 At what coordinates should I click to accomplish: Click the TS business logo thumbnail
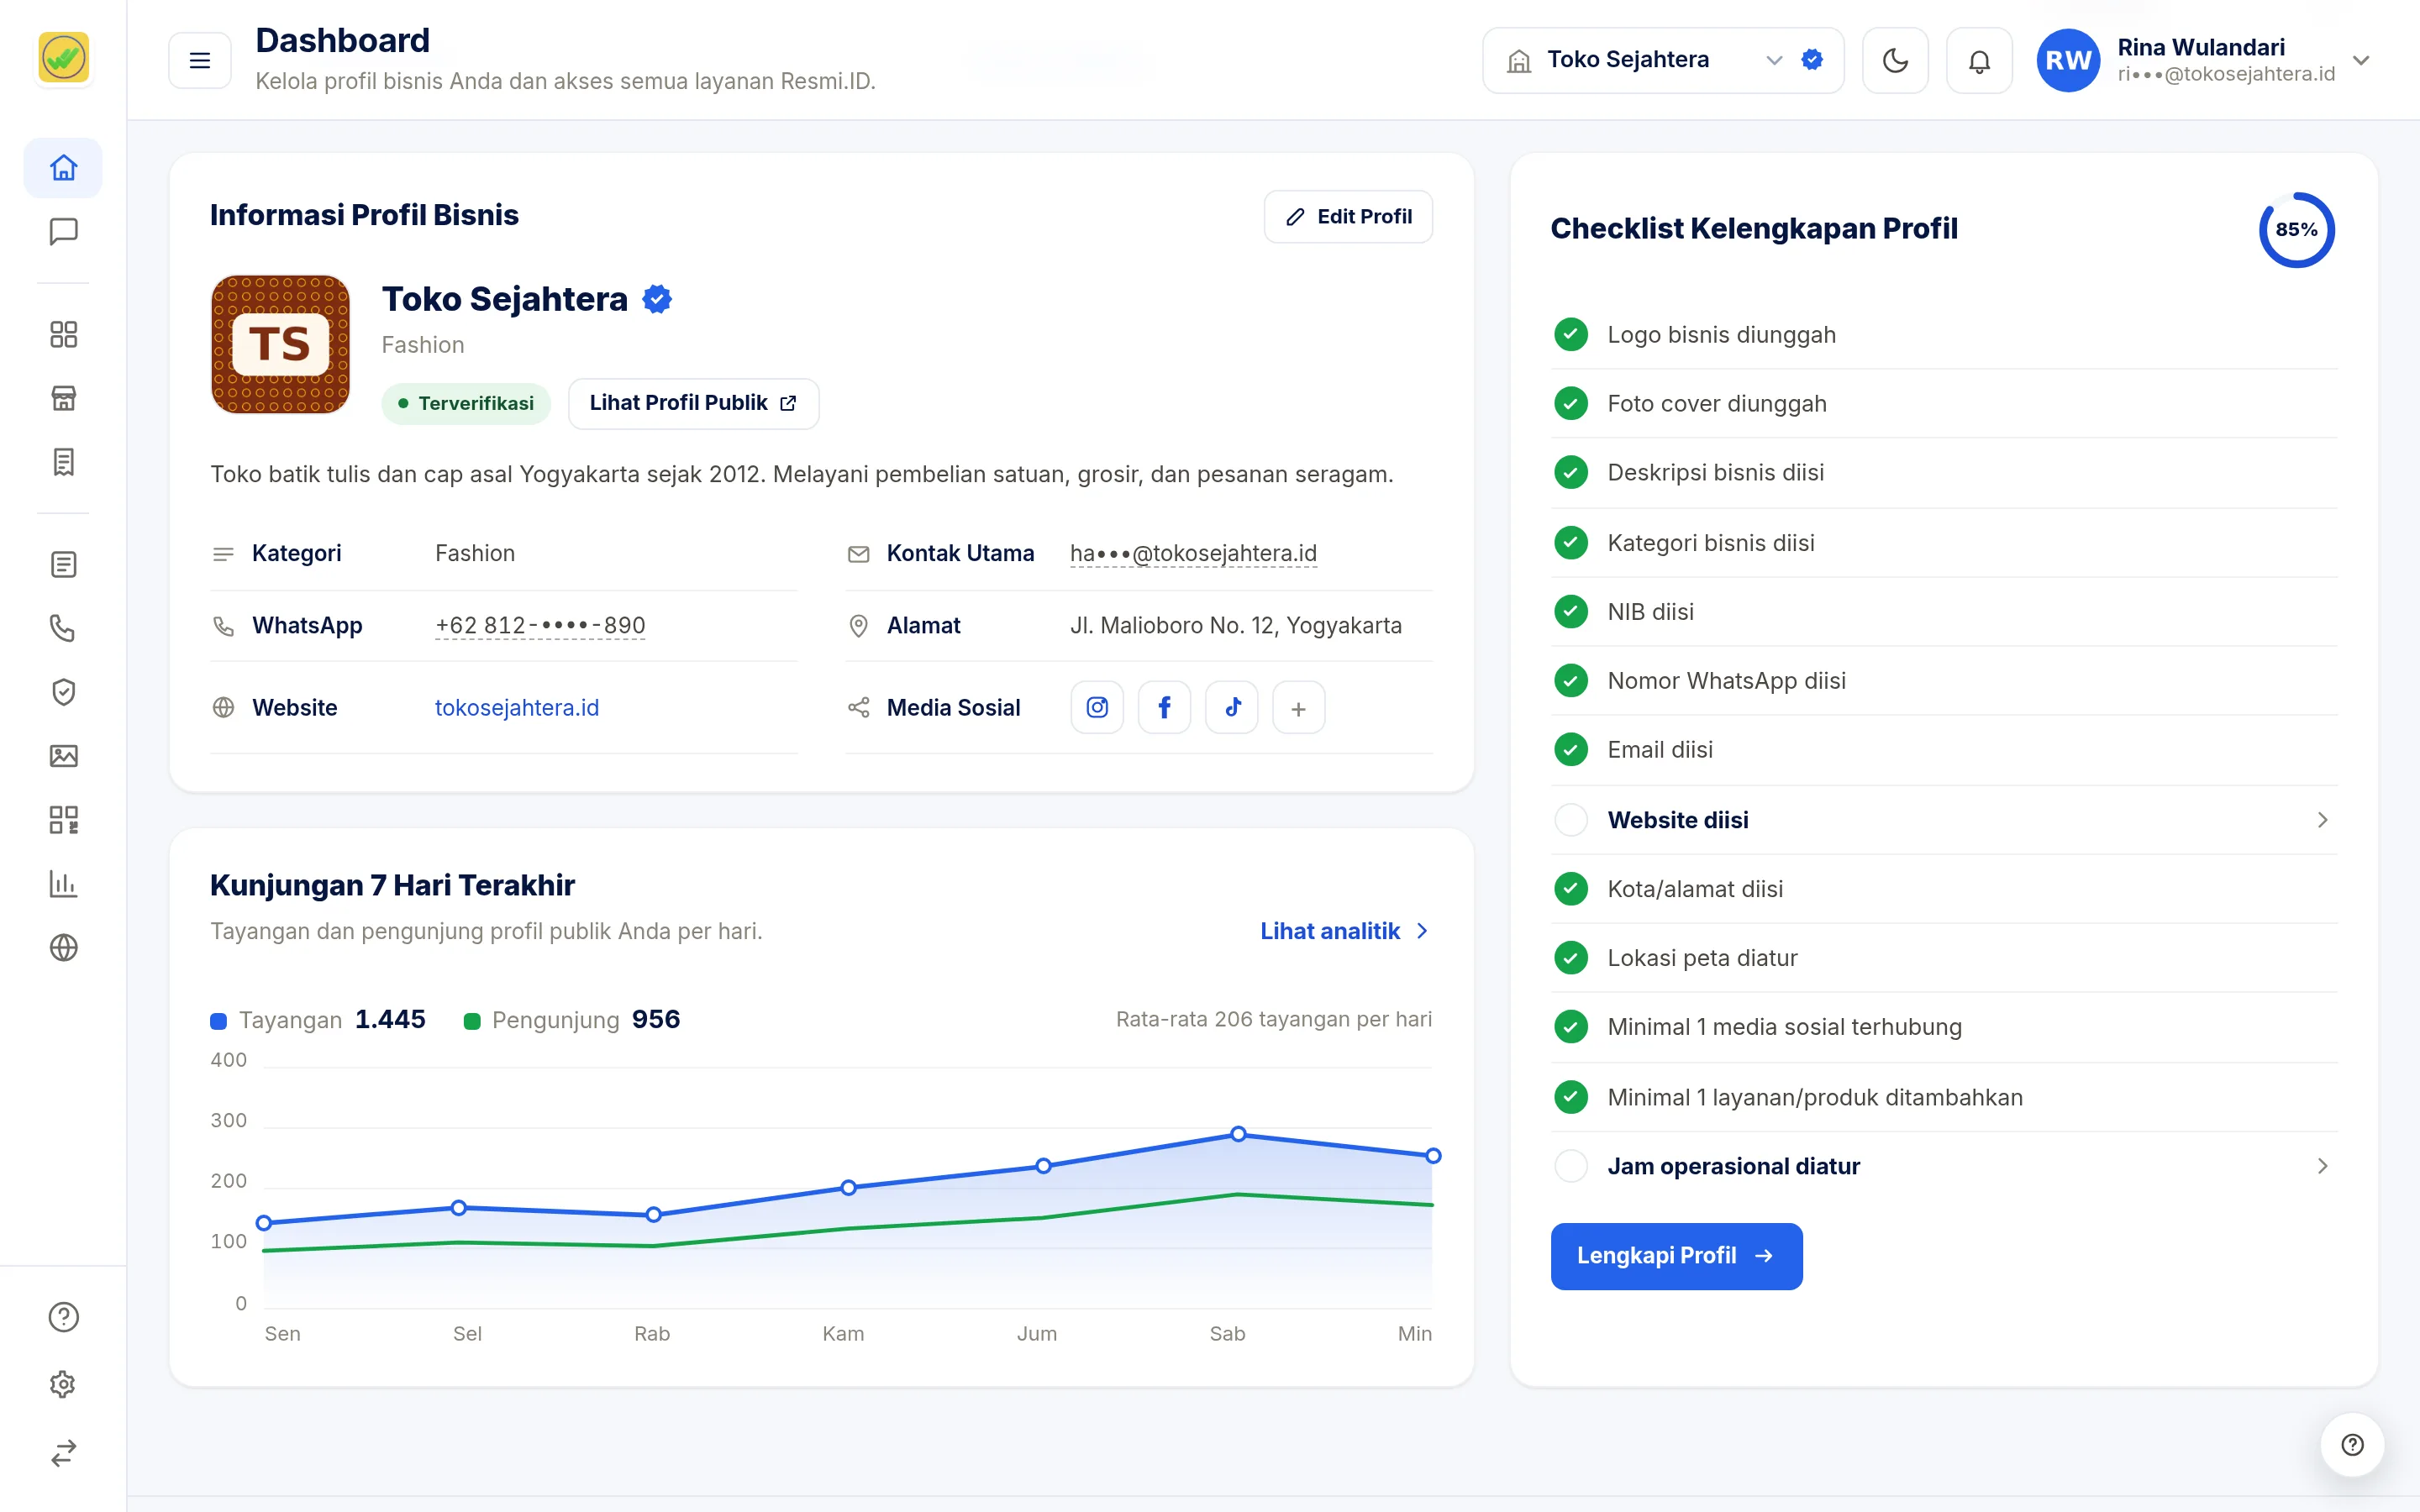tap(280, 344)
